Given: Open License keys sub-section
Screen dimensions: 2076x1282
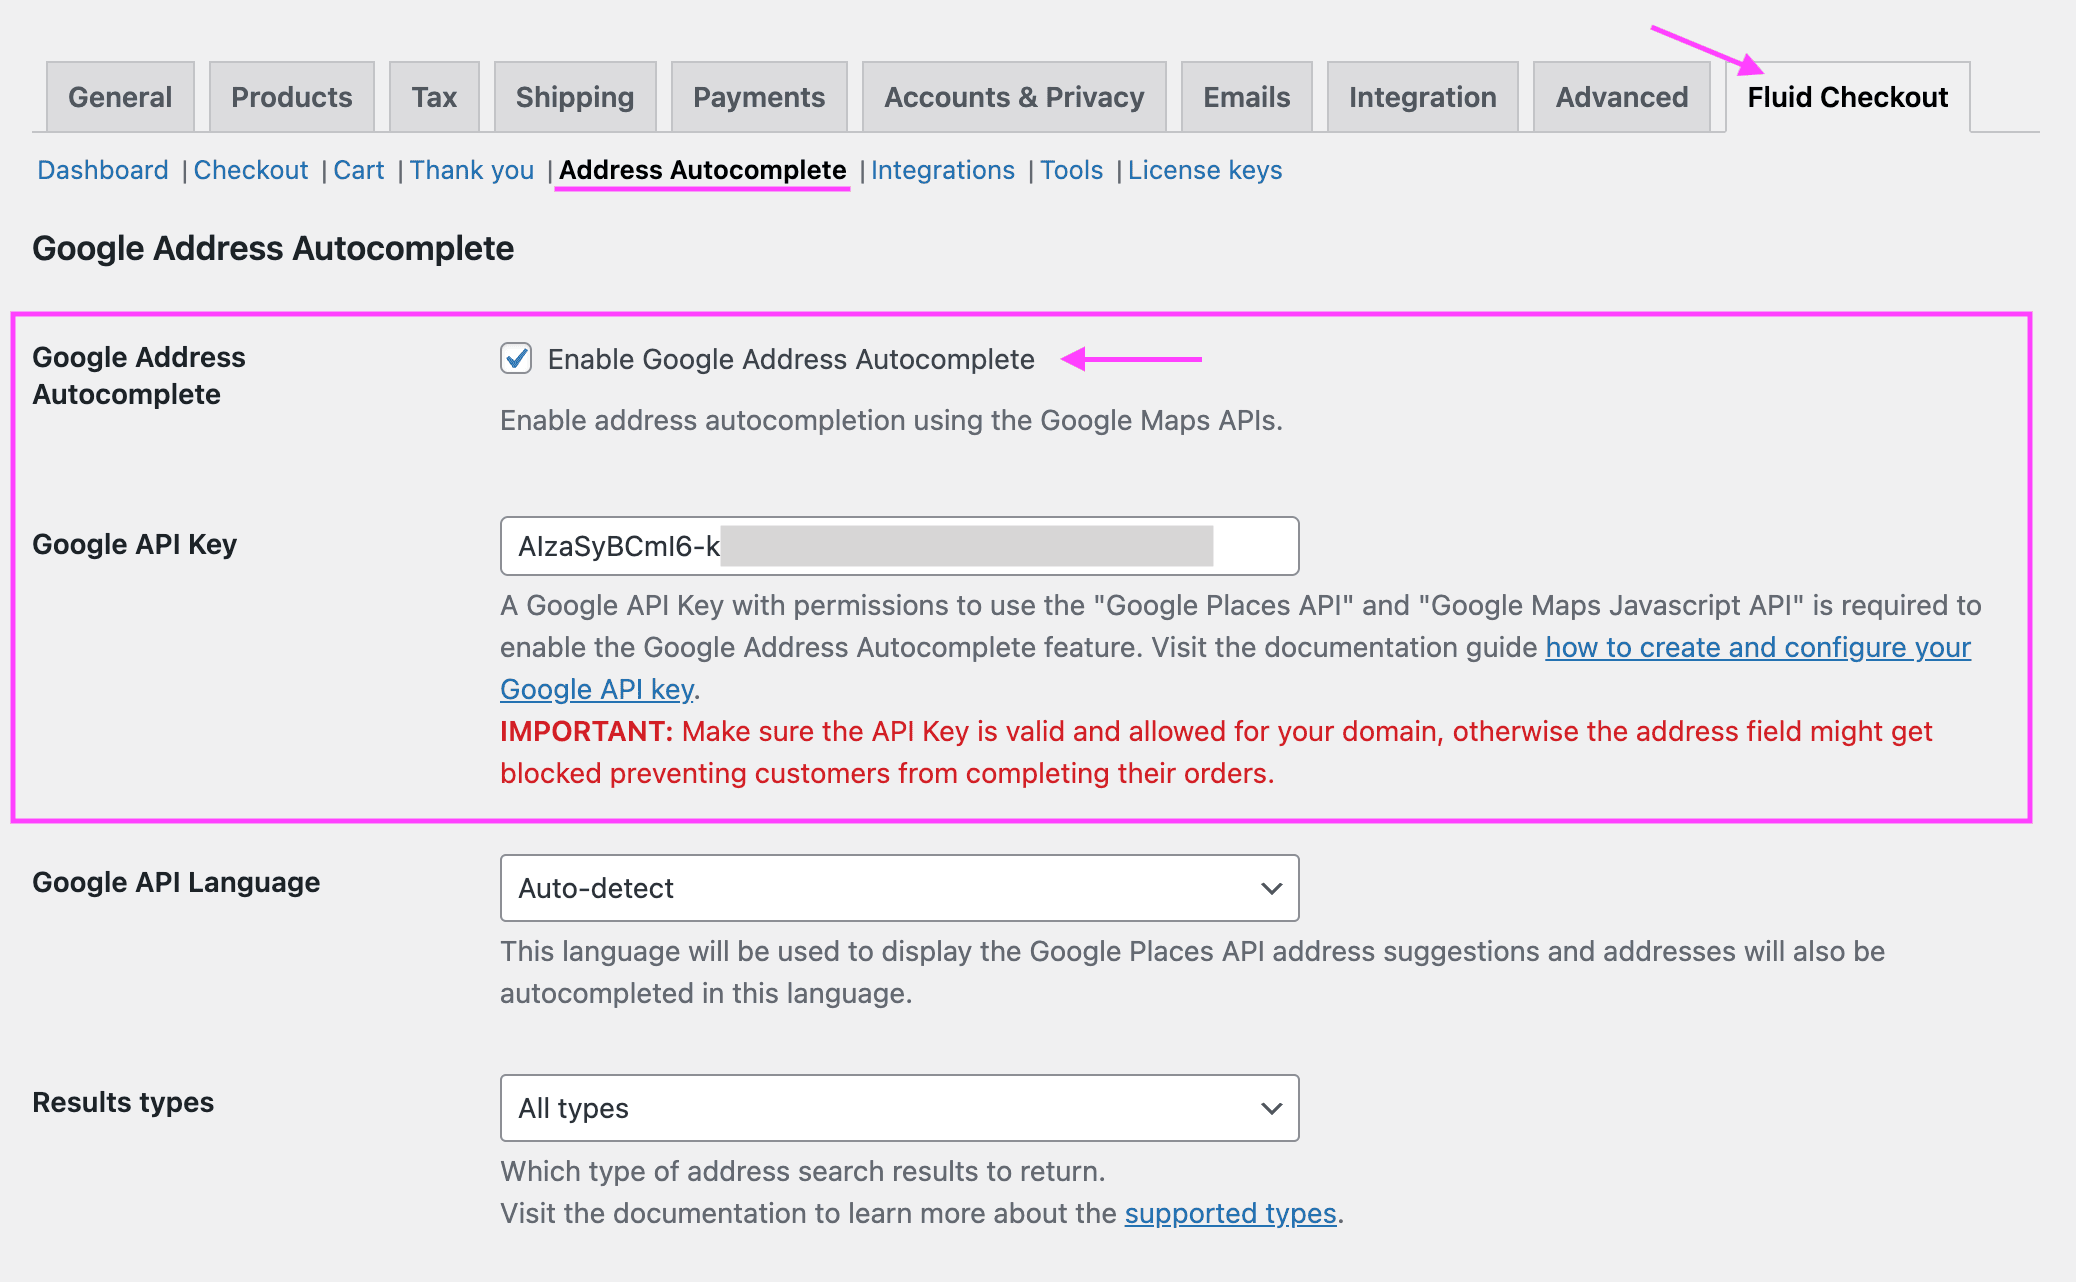Looking at the screenshot, I should 1205,170.
